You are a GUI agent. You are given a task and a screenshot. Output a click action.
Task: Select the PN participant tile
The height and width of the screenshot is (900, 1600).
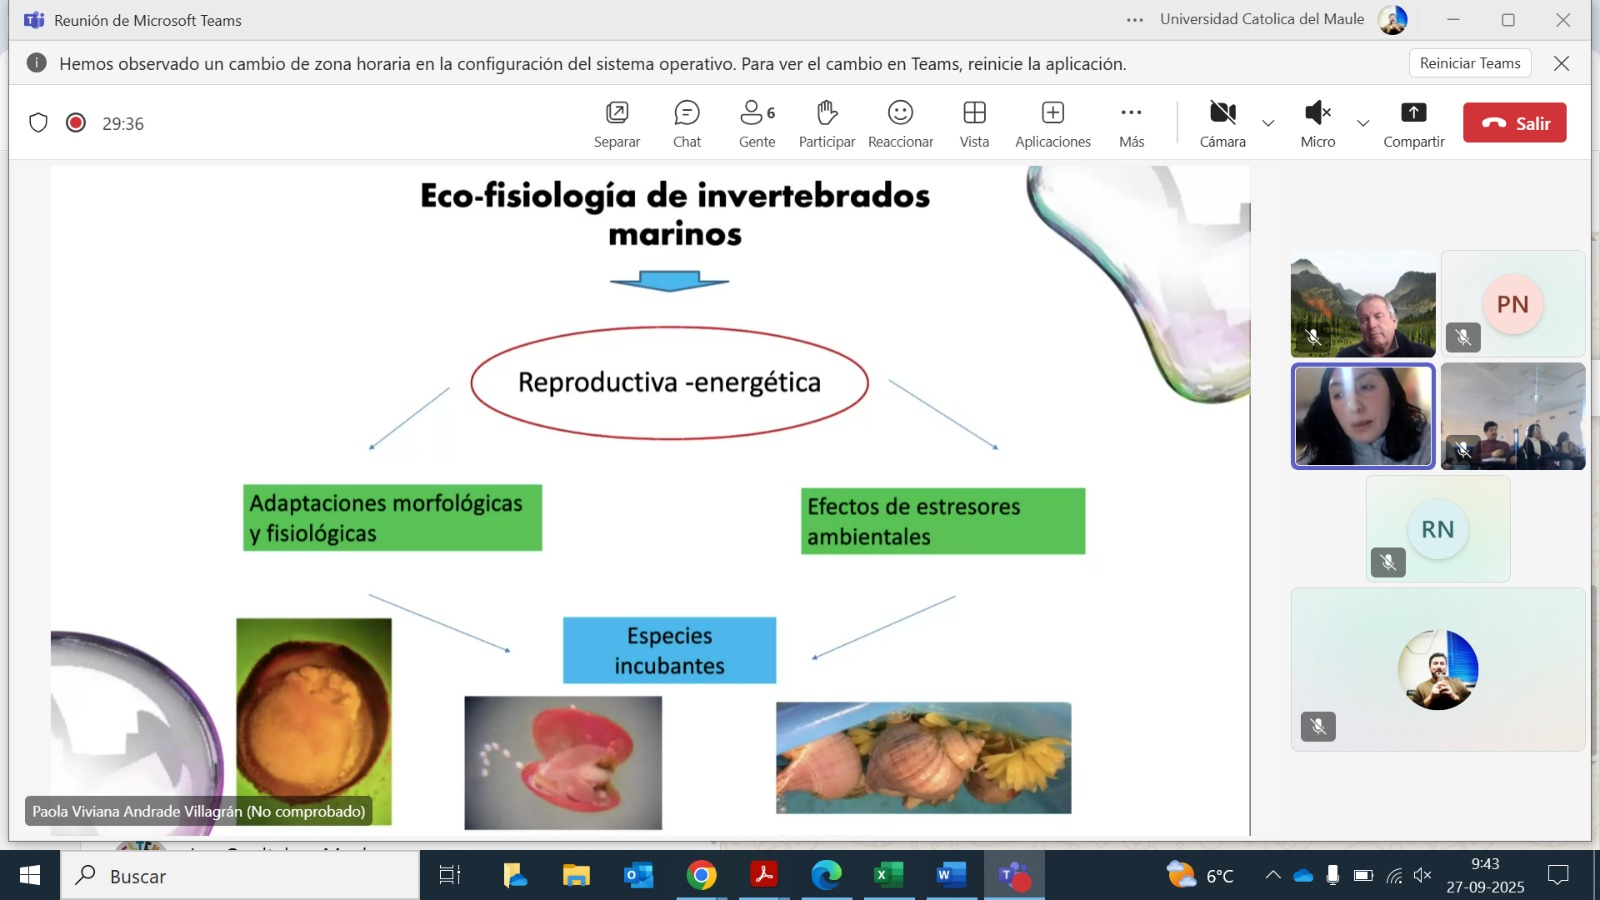pos(1512,304)
